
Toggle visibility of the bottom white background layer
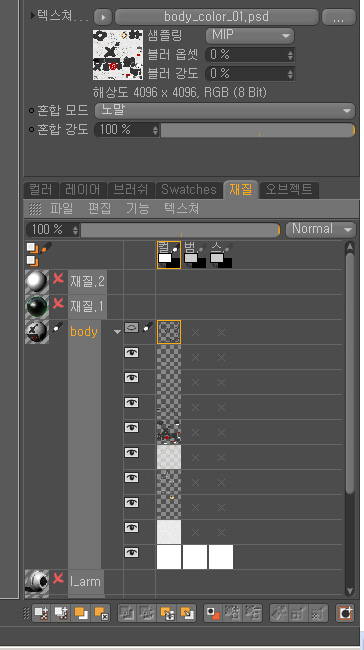click(x=131, y=552)
